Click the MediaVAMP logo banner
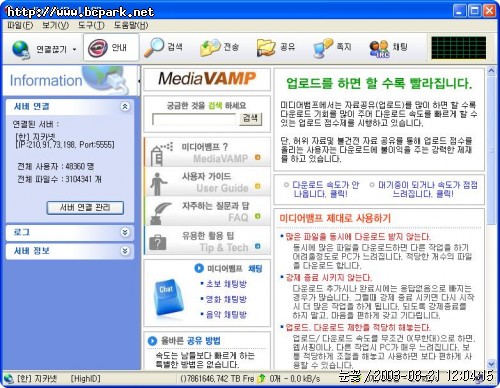 (x=207, y=79)
